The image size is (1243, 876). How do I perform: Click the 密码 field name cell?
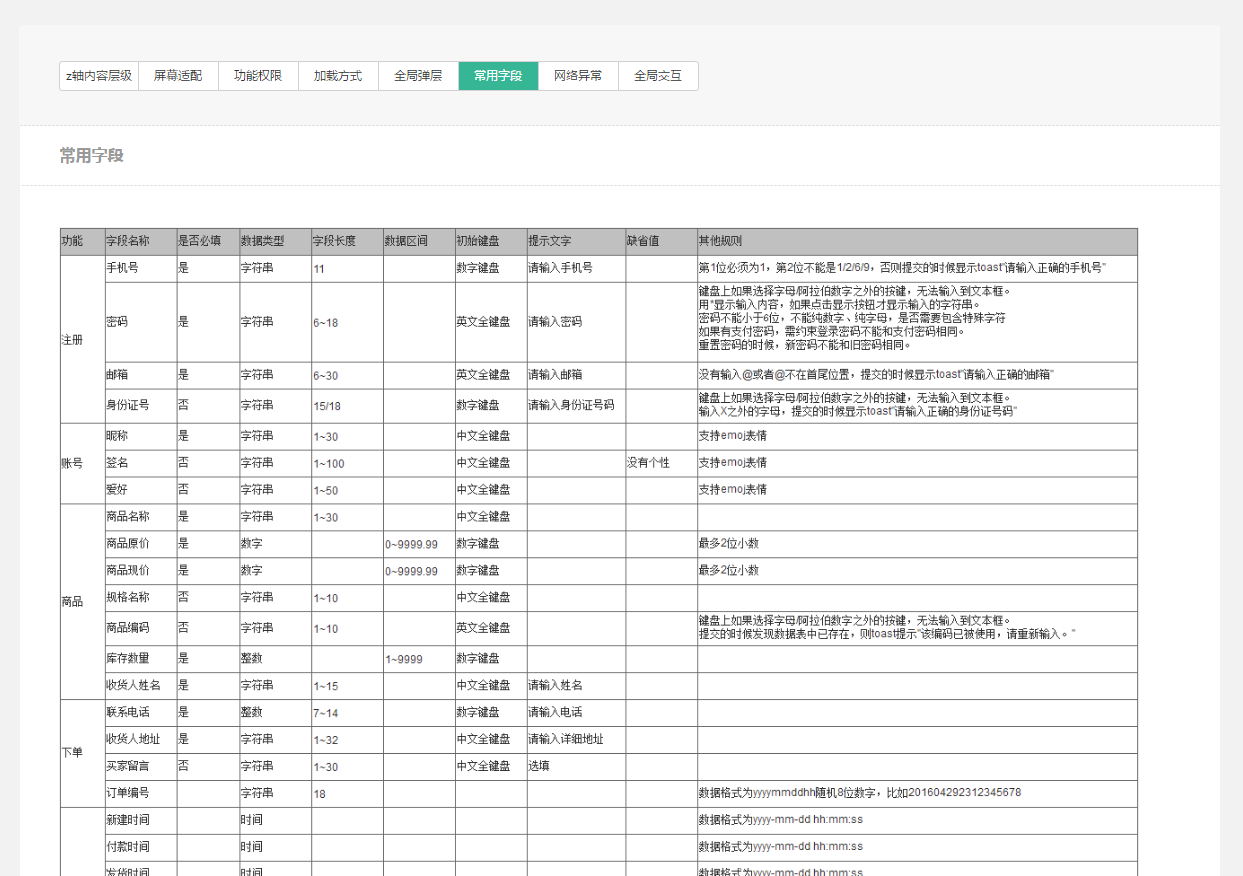tap(140, 322)
